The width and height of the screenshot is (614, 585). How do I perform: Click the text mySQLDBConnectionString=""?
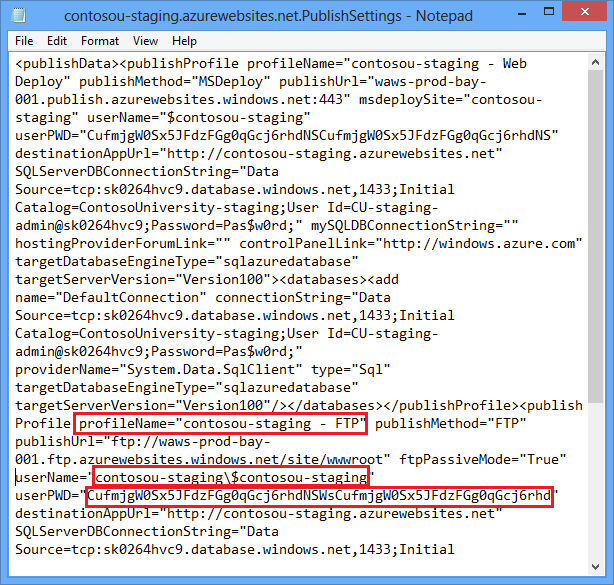point(415,226)
